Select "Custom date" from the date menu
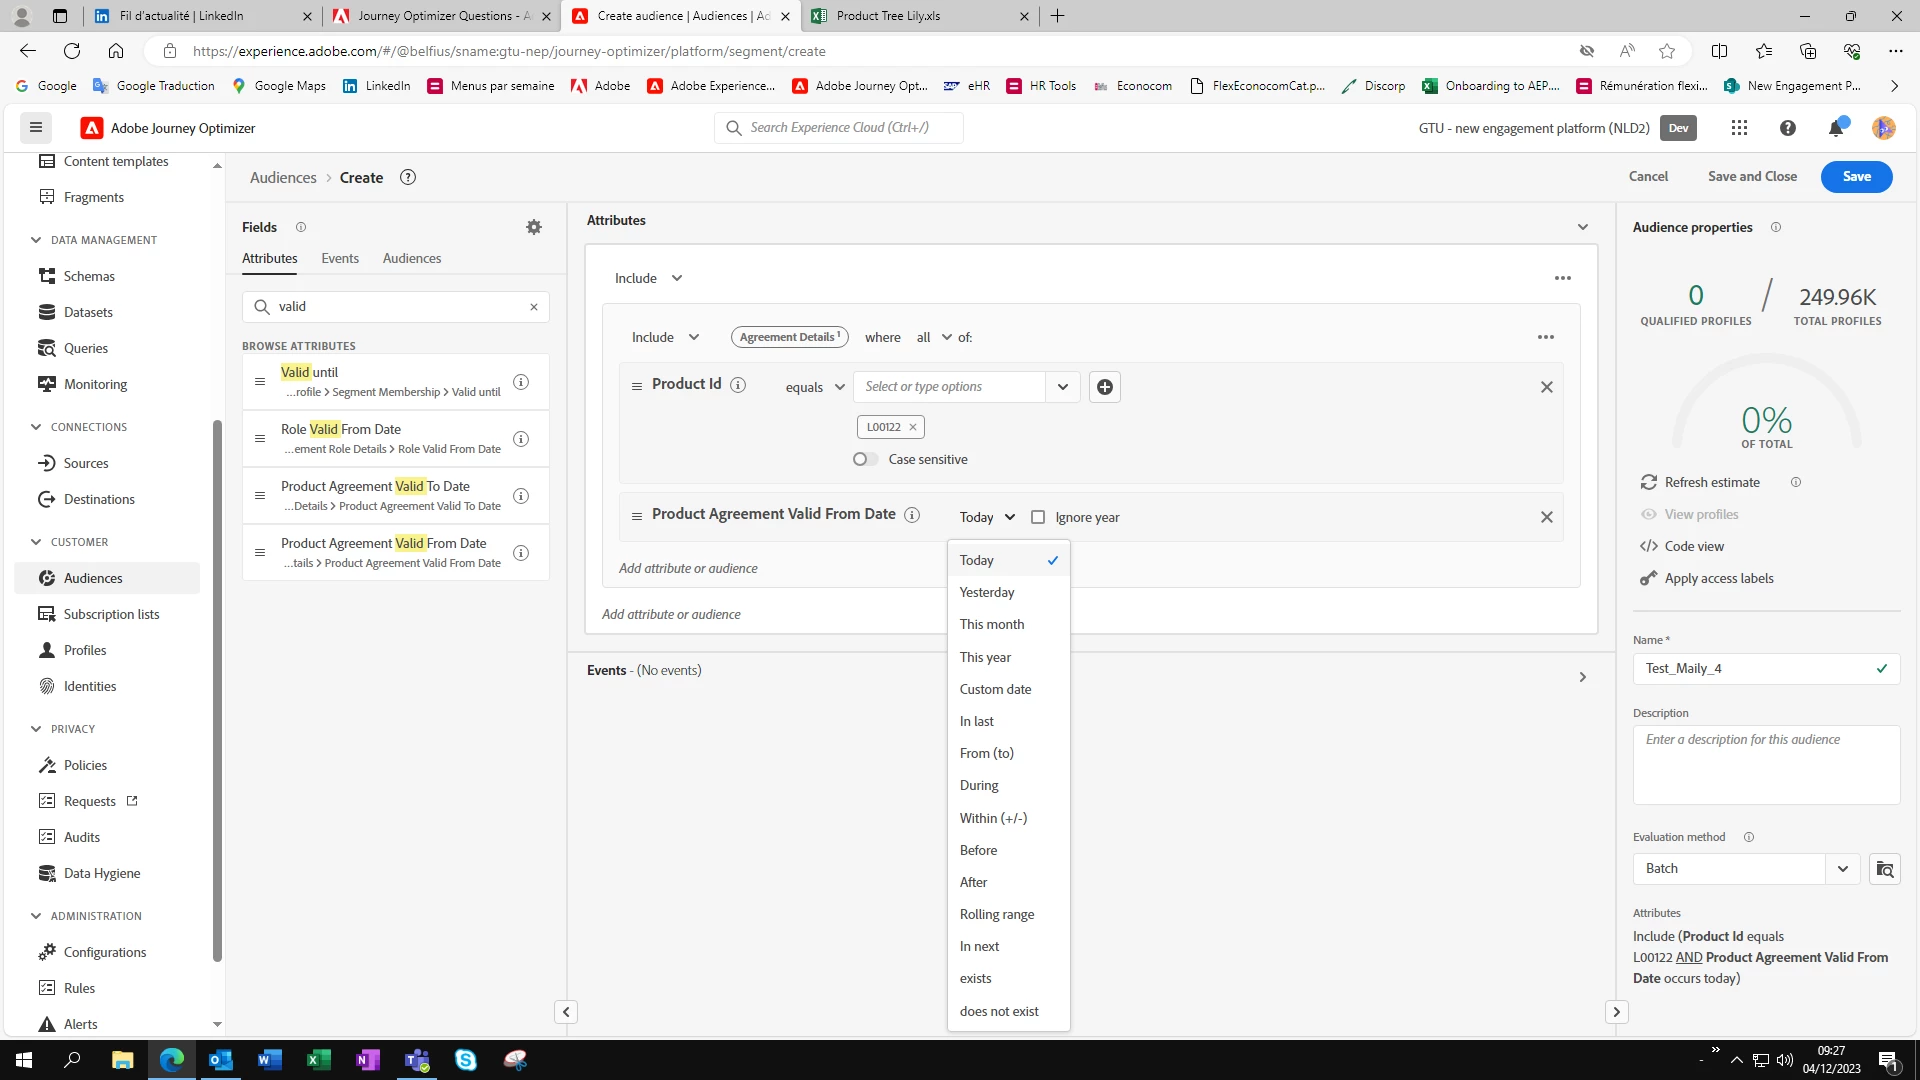Screen dimensions: 1920x1080 point(995,689)
